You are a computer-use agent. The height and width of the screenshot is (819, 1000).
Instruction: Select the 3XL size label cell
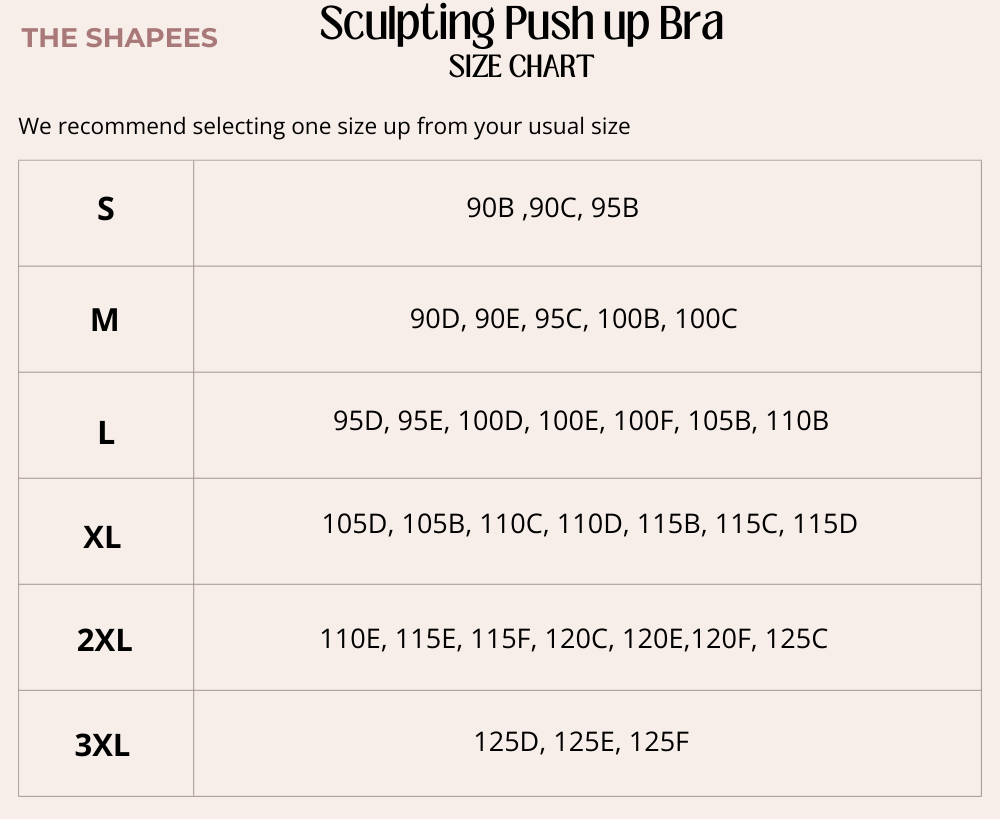pyautogui.click(x=106, y=743)
